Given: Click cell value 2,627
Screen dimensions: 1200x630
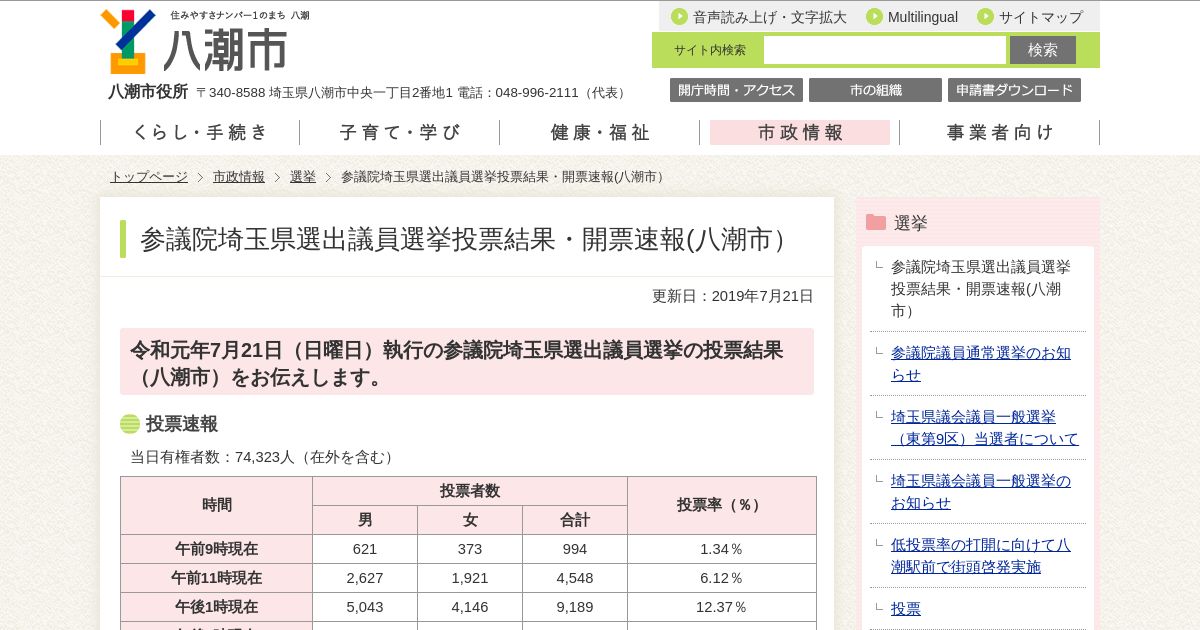Looking at the screenshot, I should 365,578.
